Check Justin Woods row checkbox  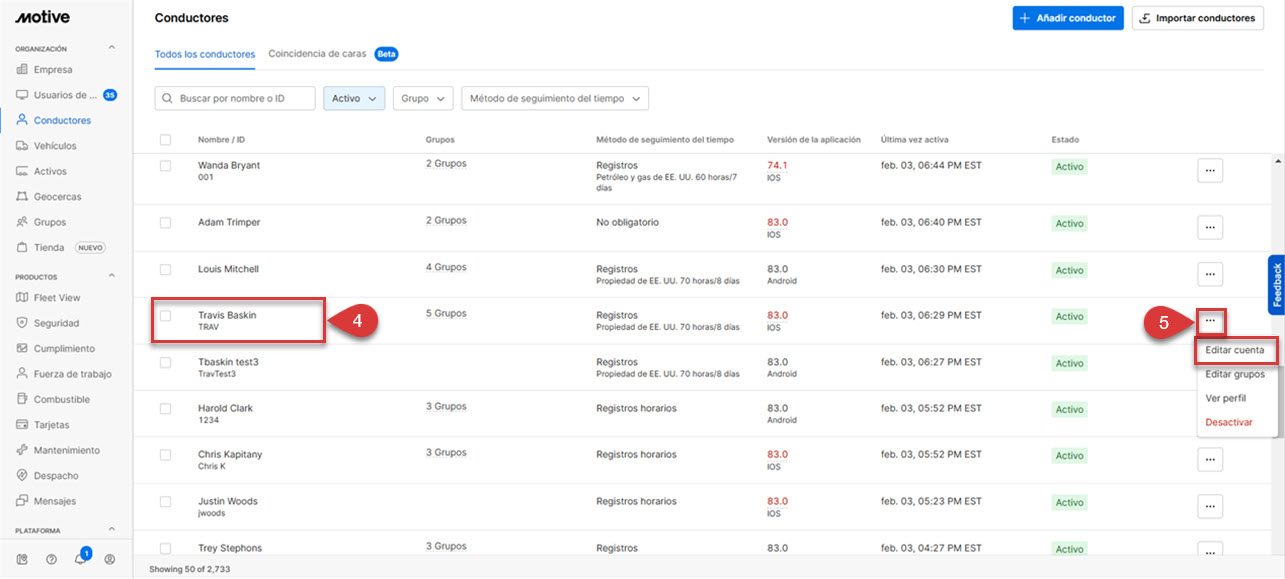pos(165,501)
